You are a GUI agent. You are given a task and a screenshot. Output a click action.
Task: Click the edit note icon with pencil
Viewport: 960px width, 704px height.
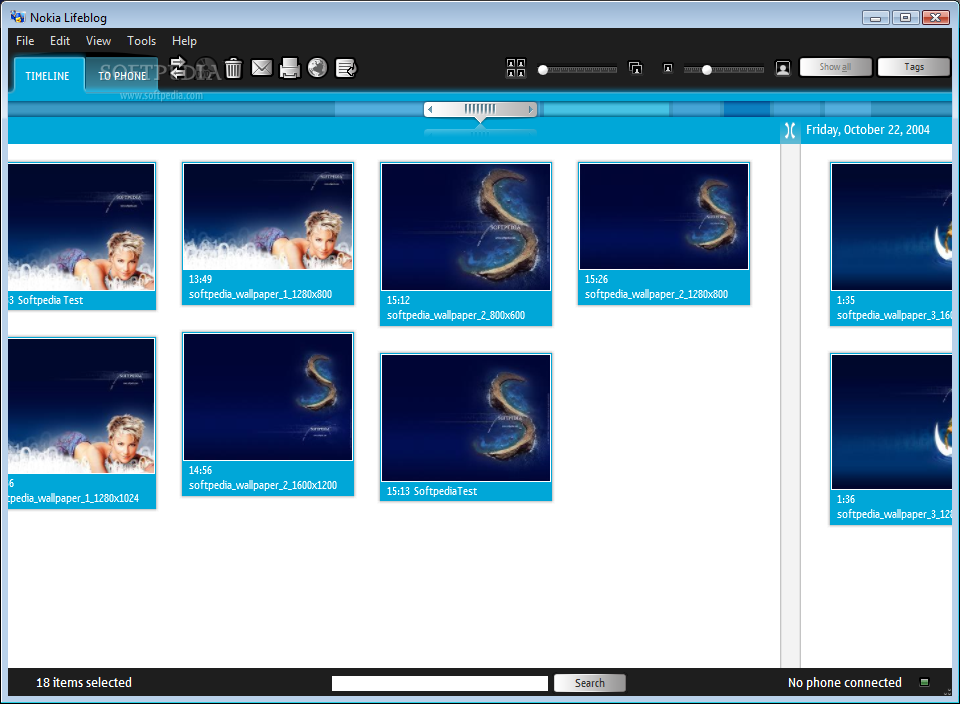tap(346, 68)
